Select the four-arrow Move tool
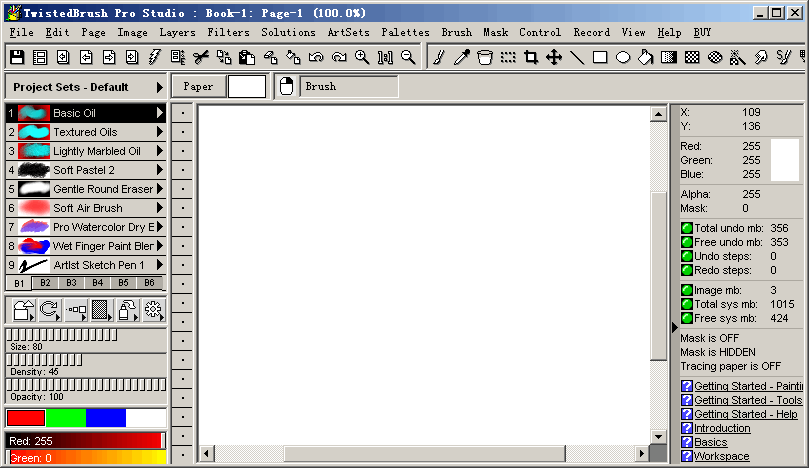The width and height of the screenshot is (809, 468). (x=554, y=57)
